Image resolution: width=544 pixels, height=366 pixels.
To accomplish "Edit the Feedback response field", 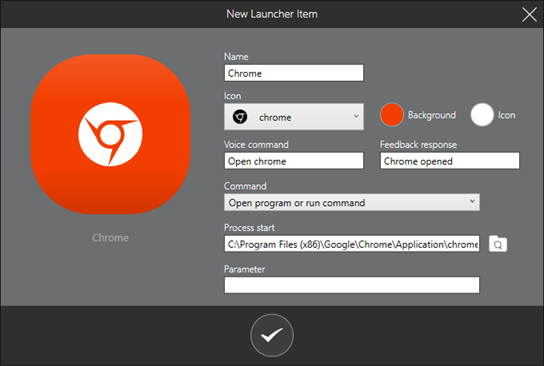I will tap(450, 161).
